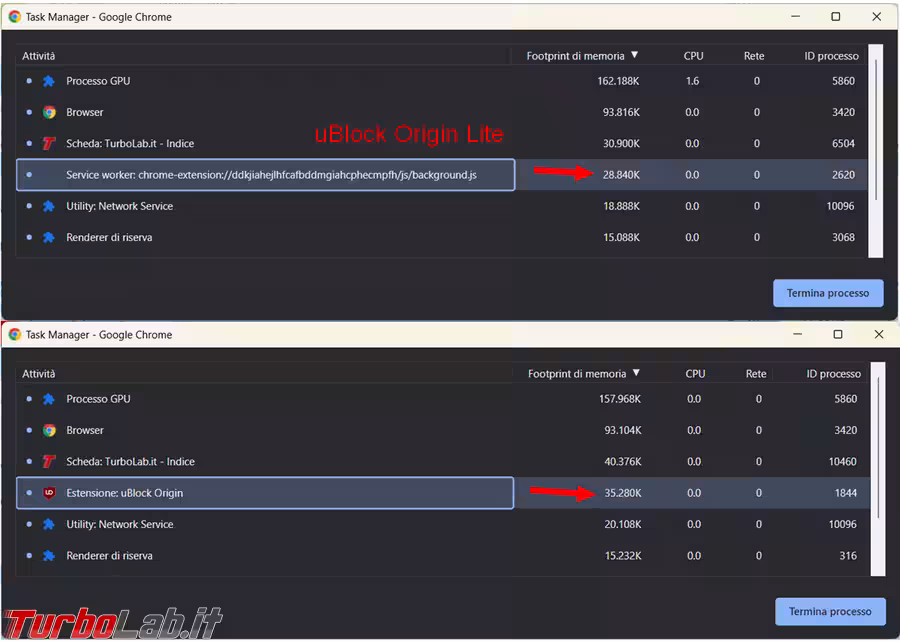Maximize the top Task Manager window
The height and width of the screenshot is (642, 900).
coord(836,17)
